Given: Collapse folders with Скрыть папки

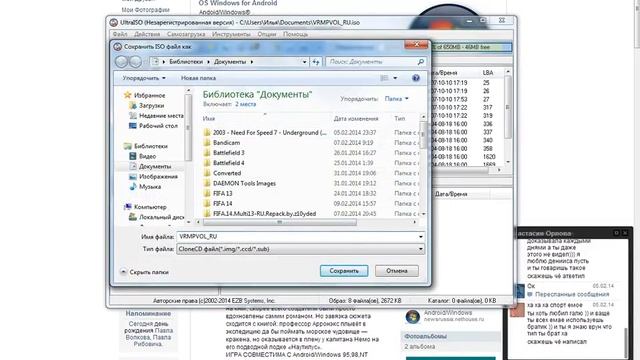Looking at the screenshot, I should (x=144, y=272).
